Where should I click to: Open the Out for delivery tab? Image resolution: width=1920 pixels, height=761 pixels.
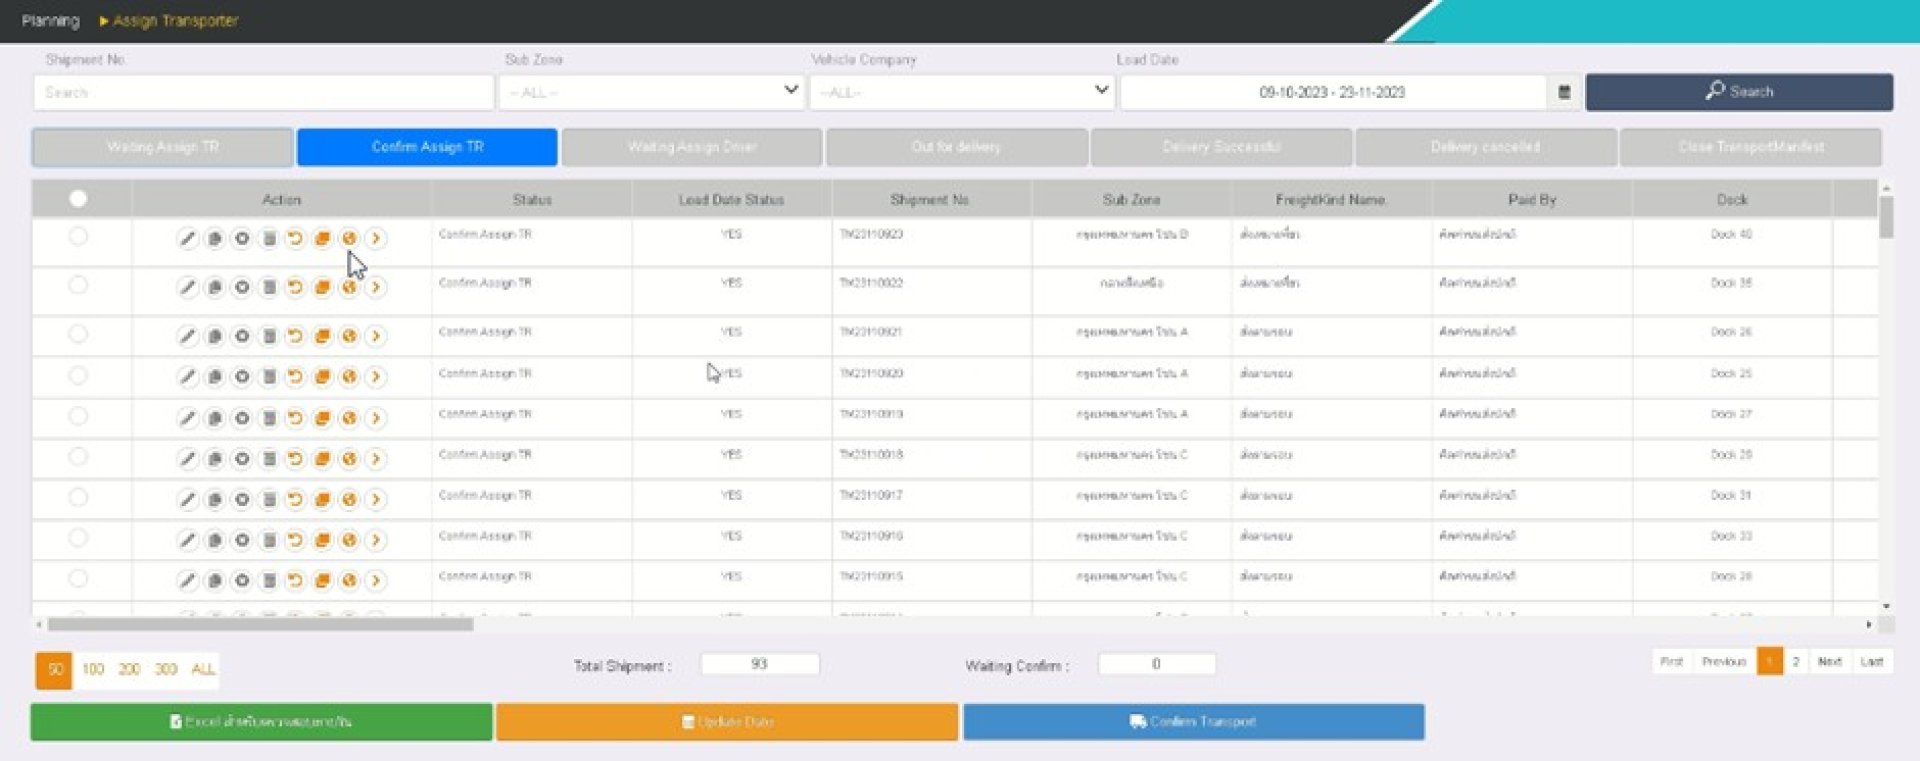(x=956, y=147)
